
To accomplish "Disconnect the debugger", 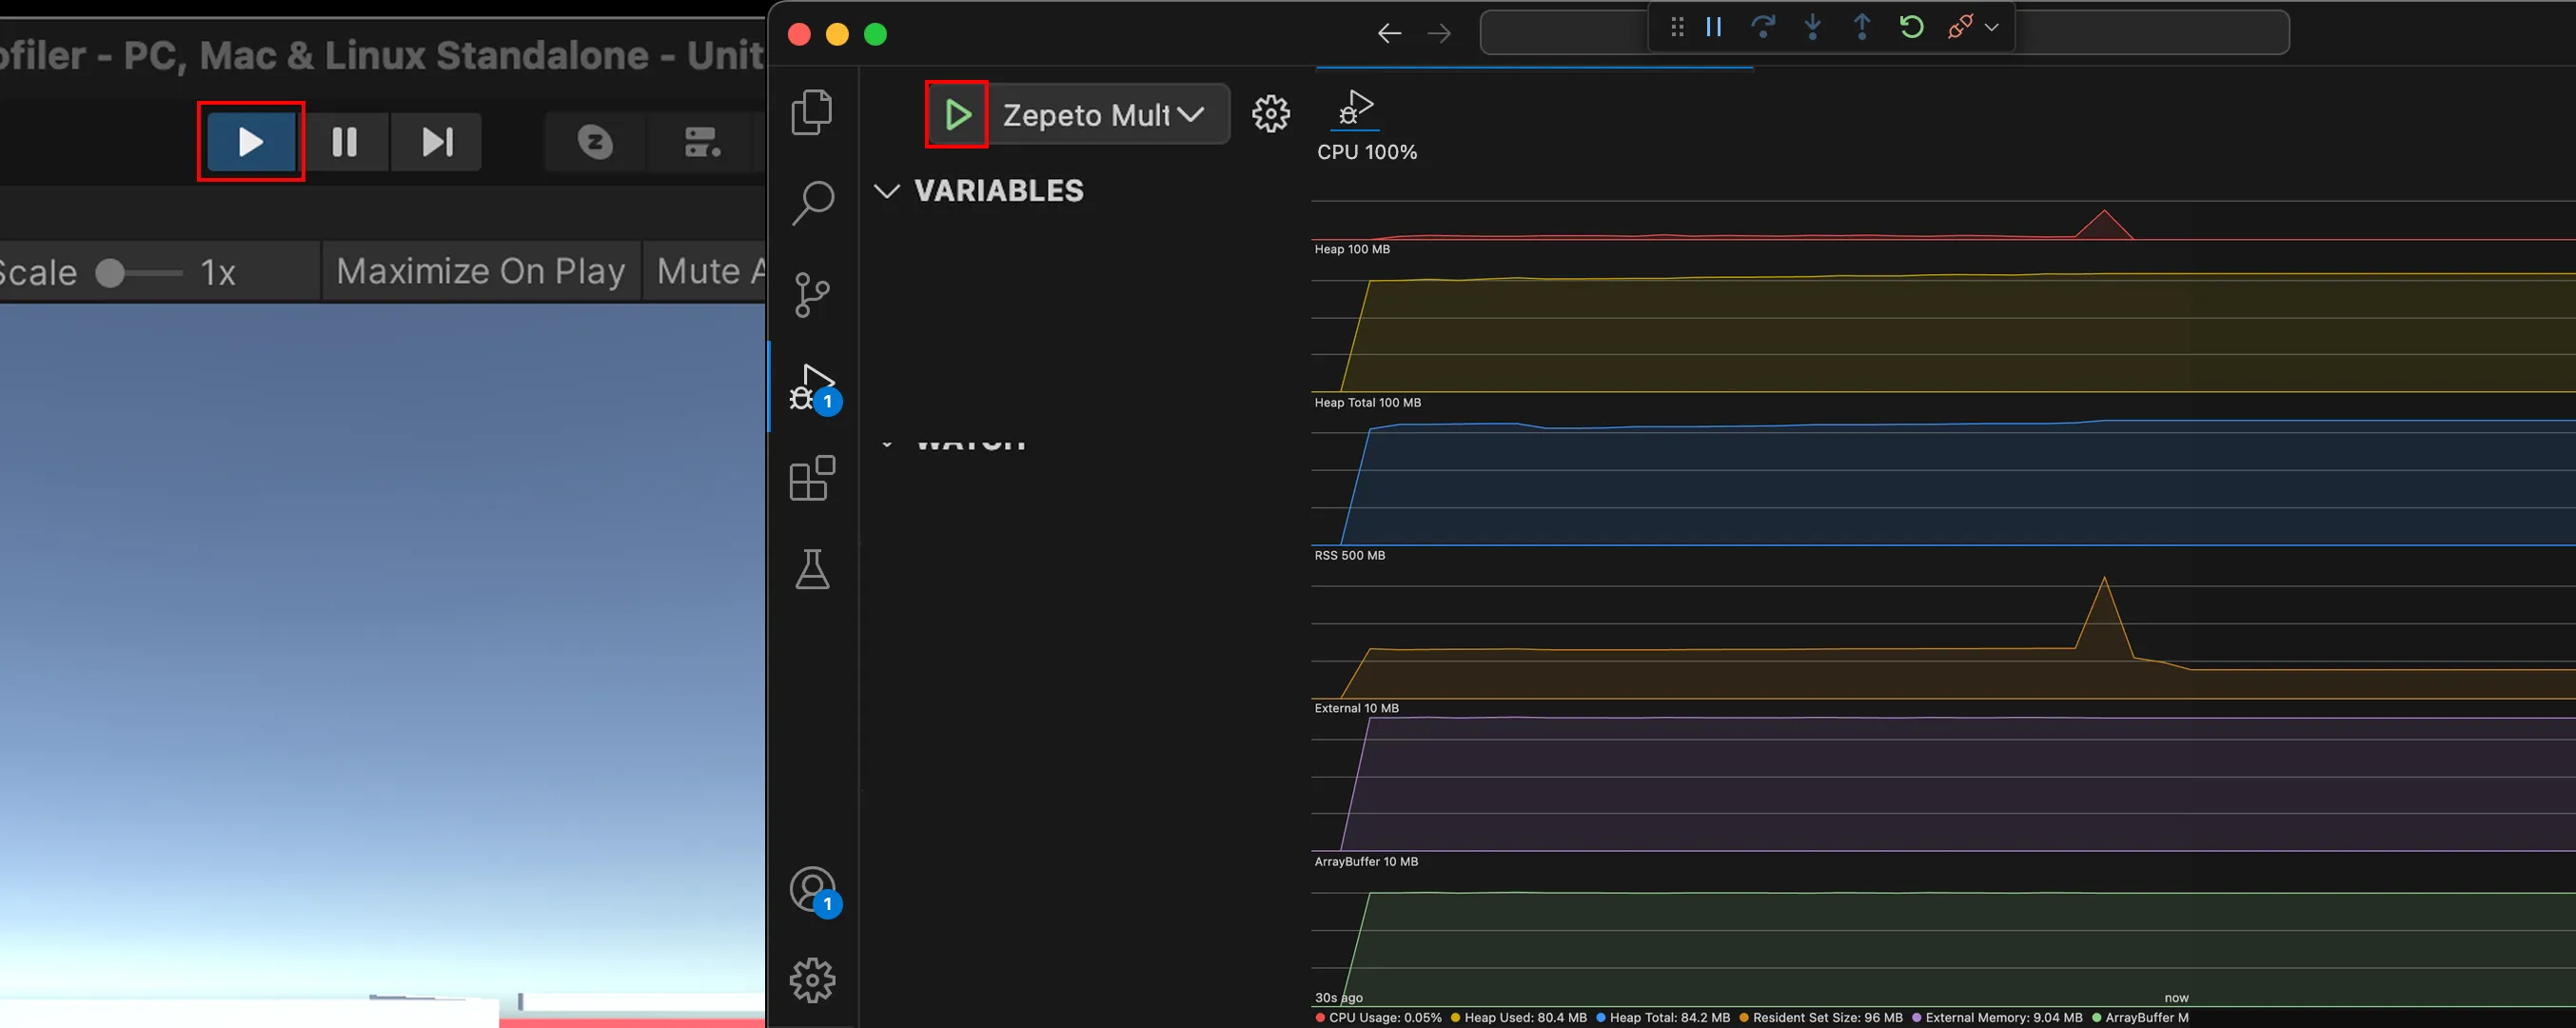I will click(x=1960, y=27).
